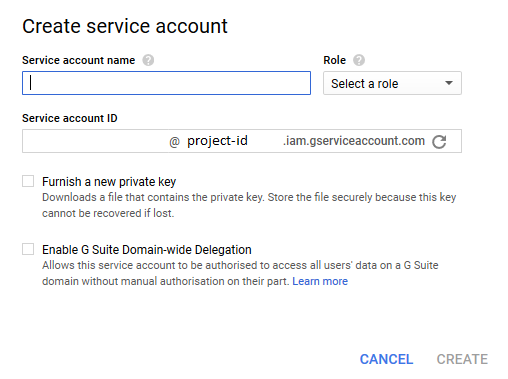Click the Role dropdown arrow
Viewport: 508px width, 379px height.
point(449,83)
